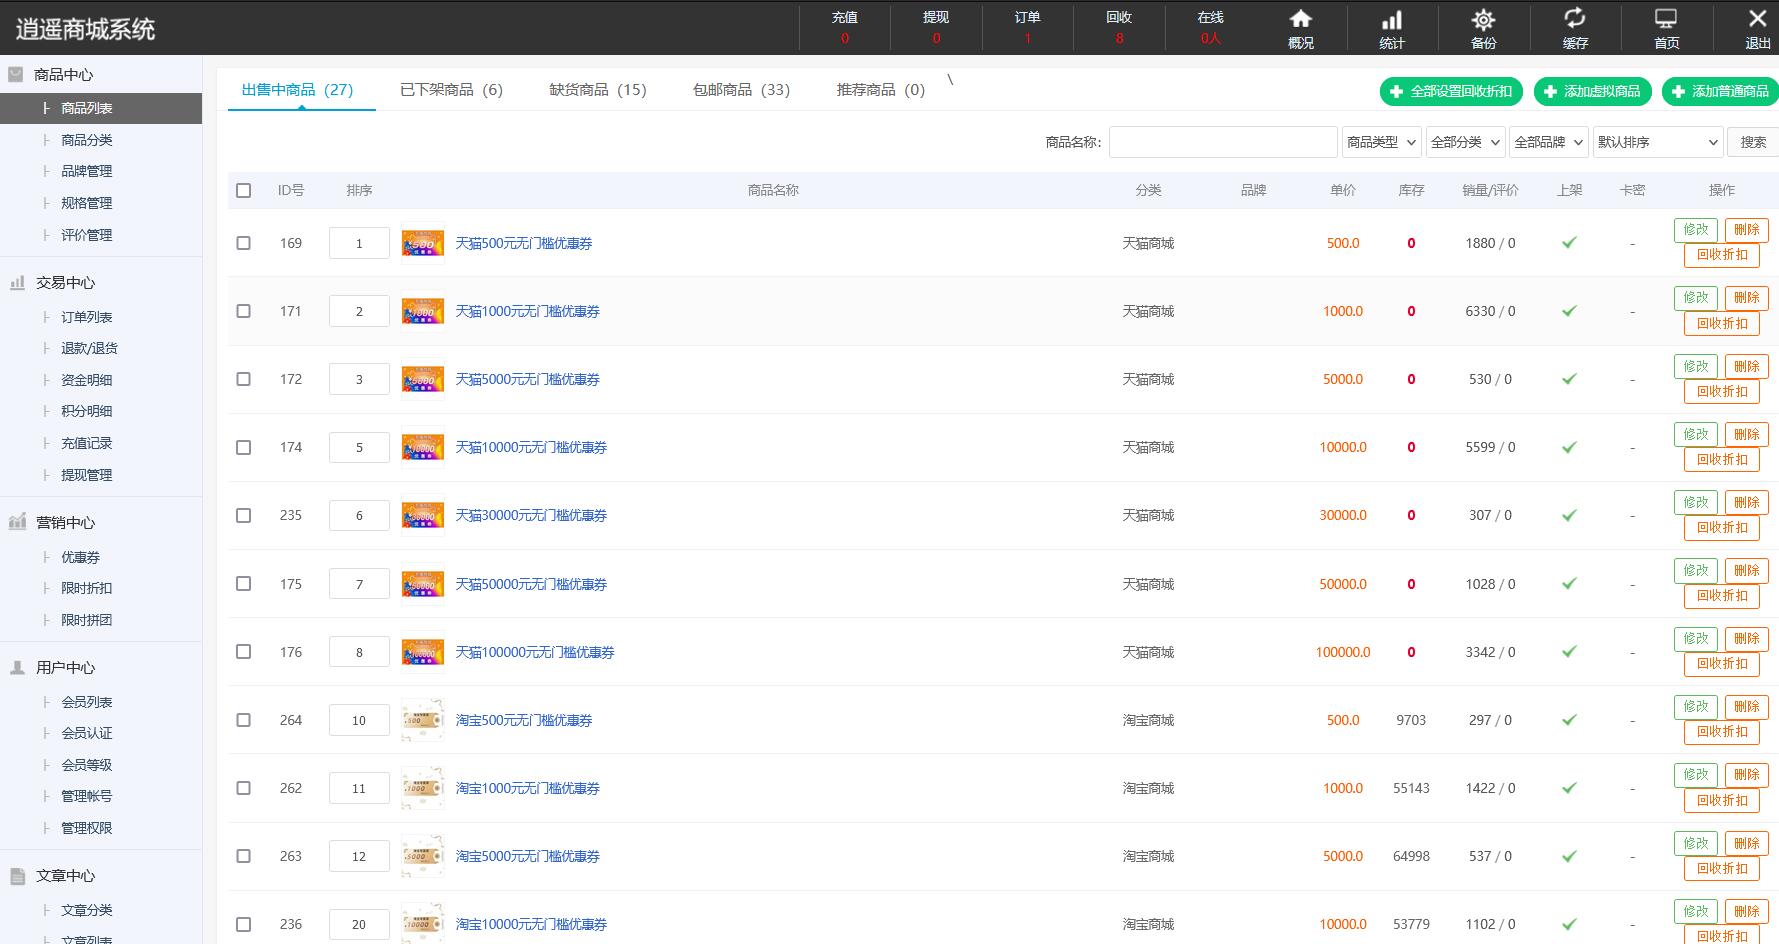The width and height of the screenshot is (1779, 944).
Task: Open the 订单 counter in header
Action: tap(1027, 27)
